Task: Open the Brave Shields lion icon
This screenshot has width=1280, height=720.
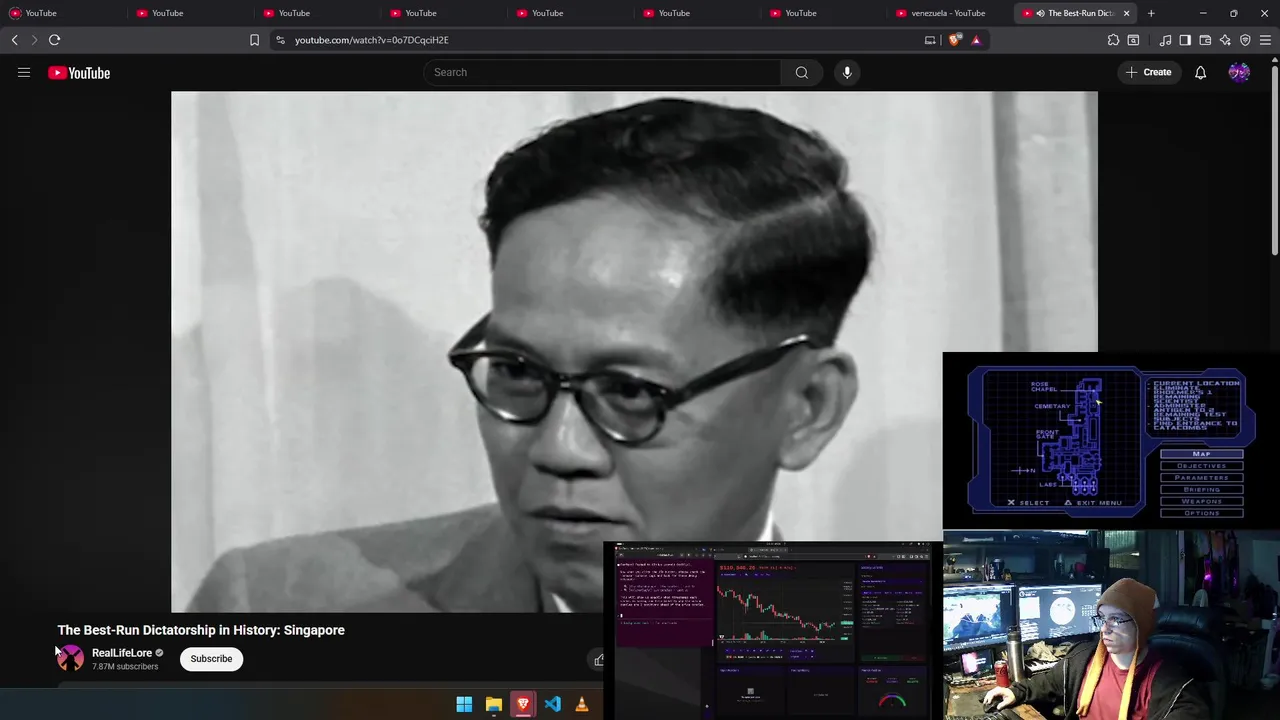Action: 955,40
